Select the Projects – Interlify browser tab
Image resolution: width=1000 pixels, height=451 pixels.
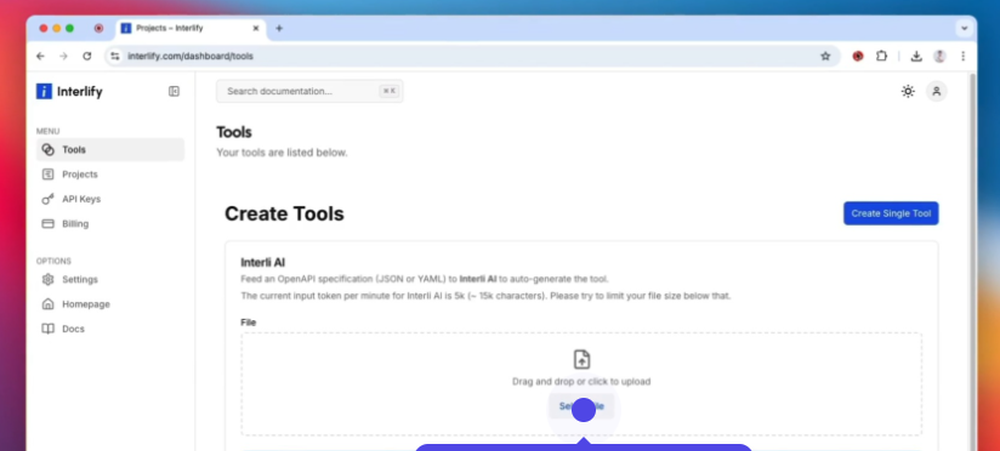[191, 29]
